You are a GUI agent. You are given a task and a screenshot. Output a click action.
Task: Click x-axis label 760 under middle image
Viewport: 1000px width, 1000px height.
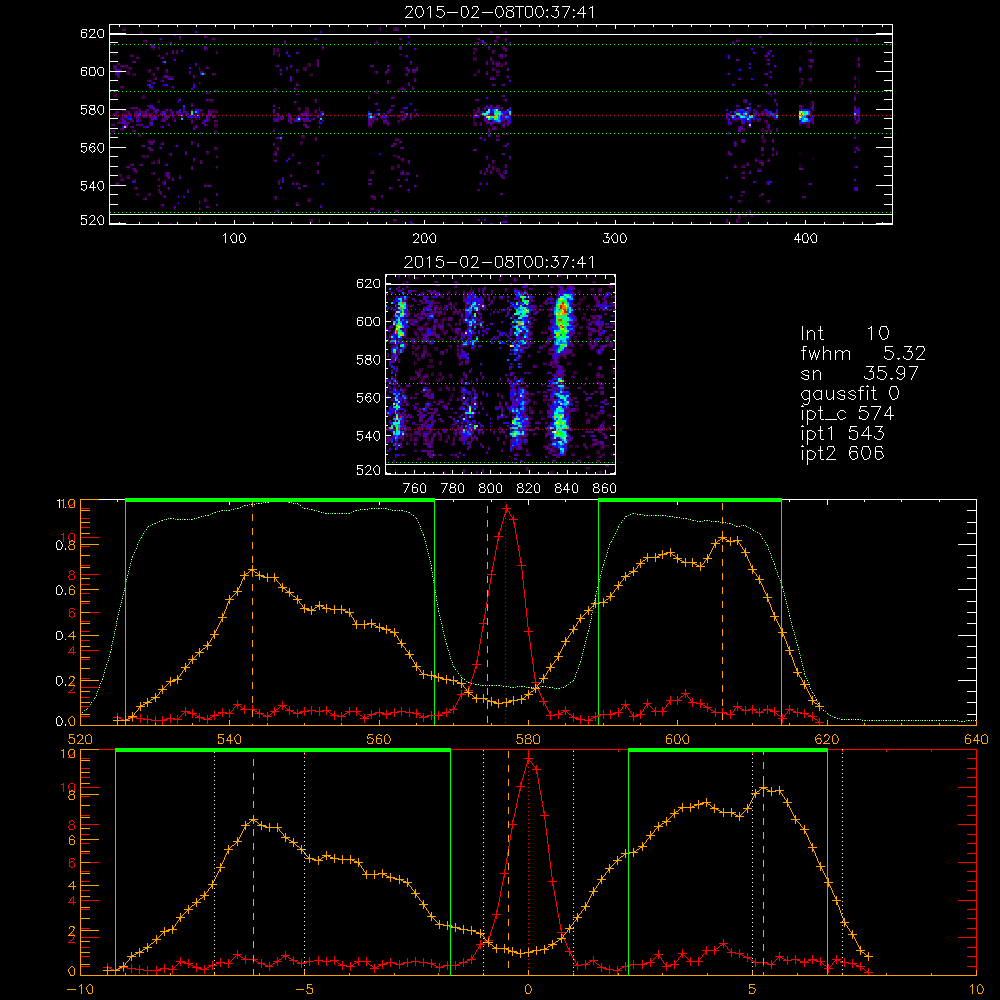[x=415, y=489]
